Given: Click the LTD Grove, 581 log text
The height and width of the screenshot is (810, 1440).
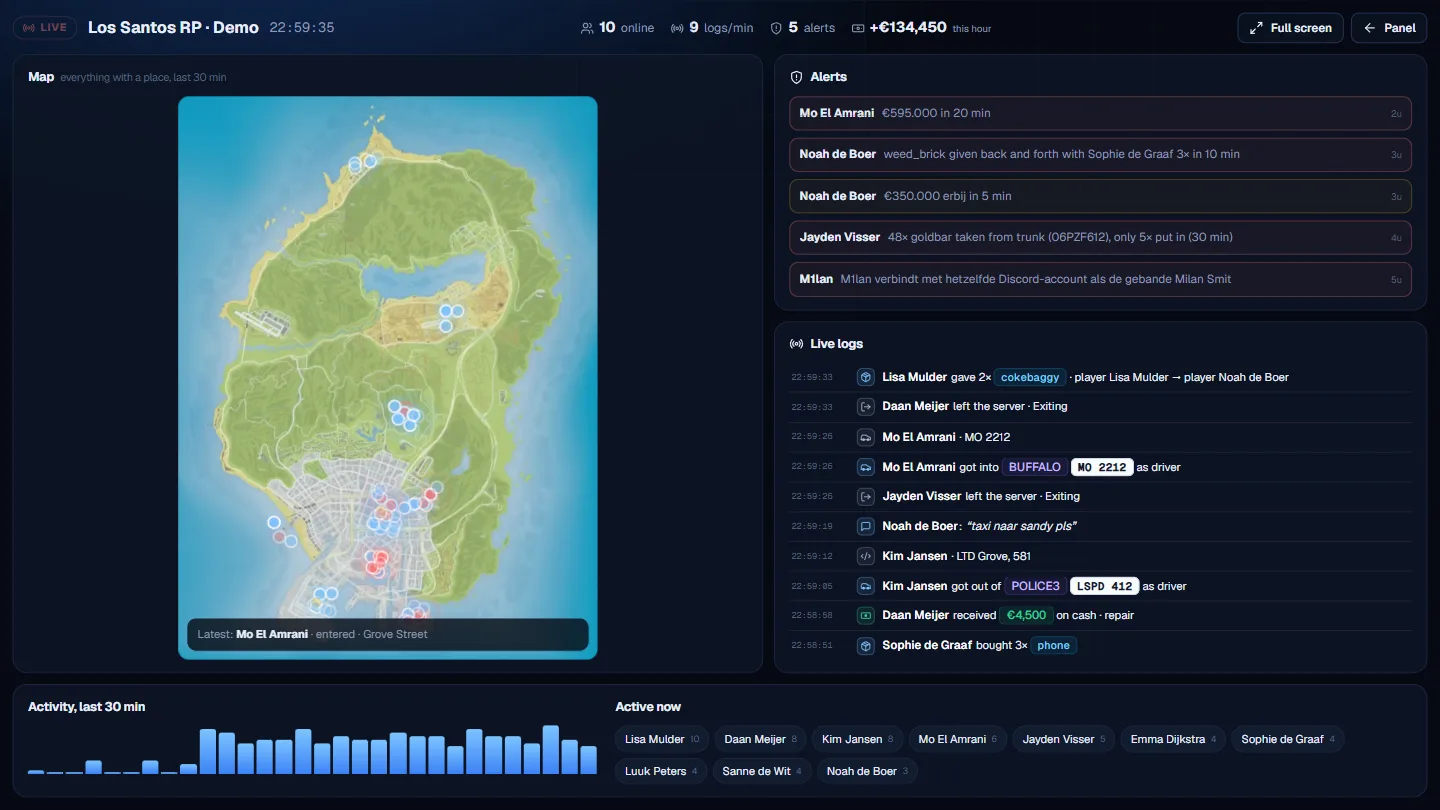Looking at the screenshot, I should click(x=993, y=556).
